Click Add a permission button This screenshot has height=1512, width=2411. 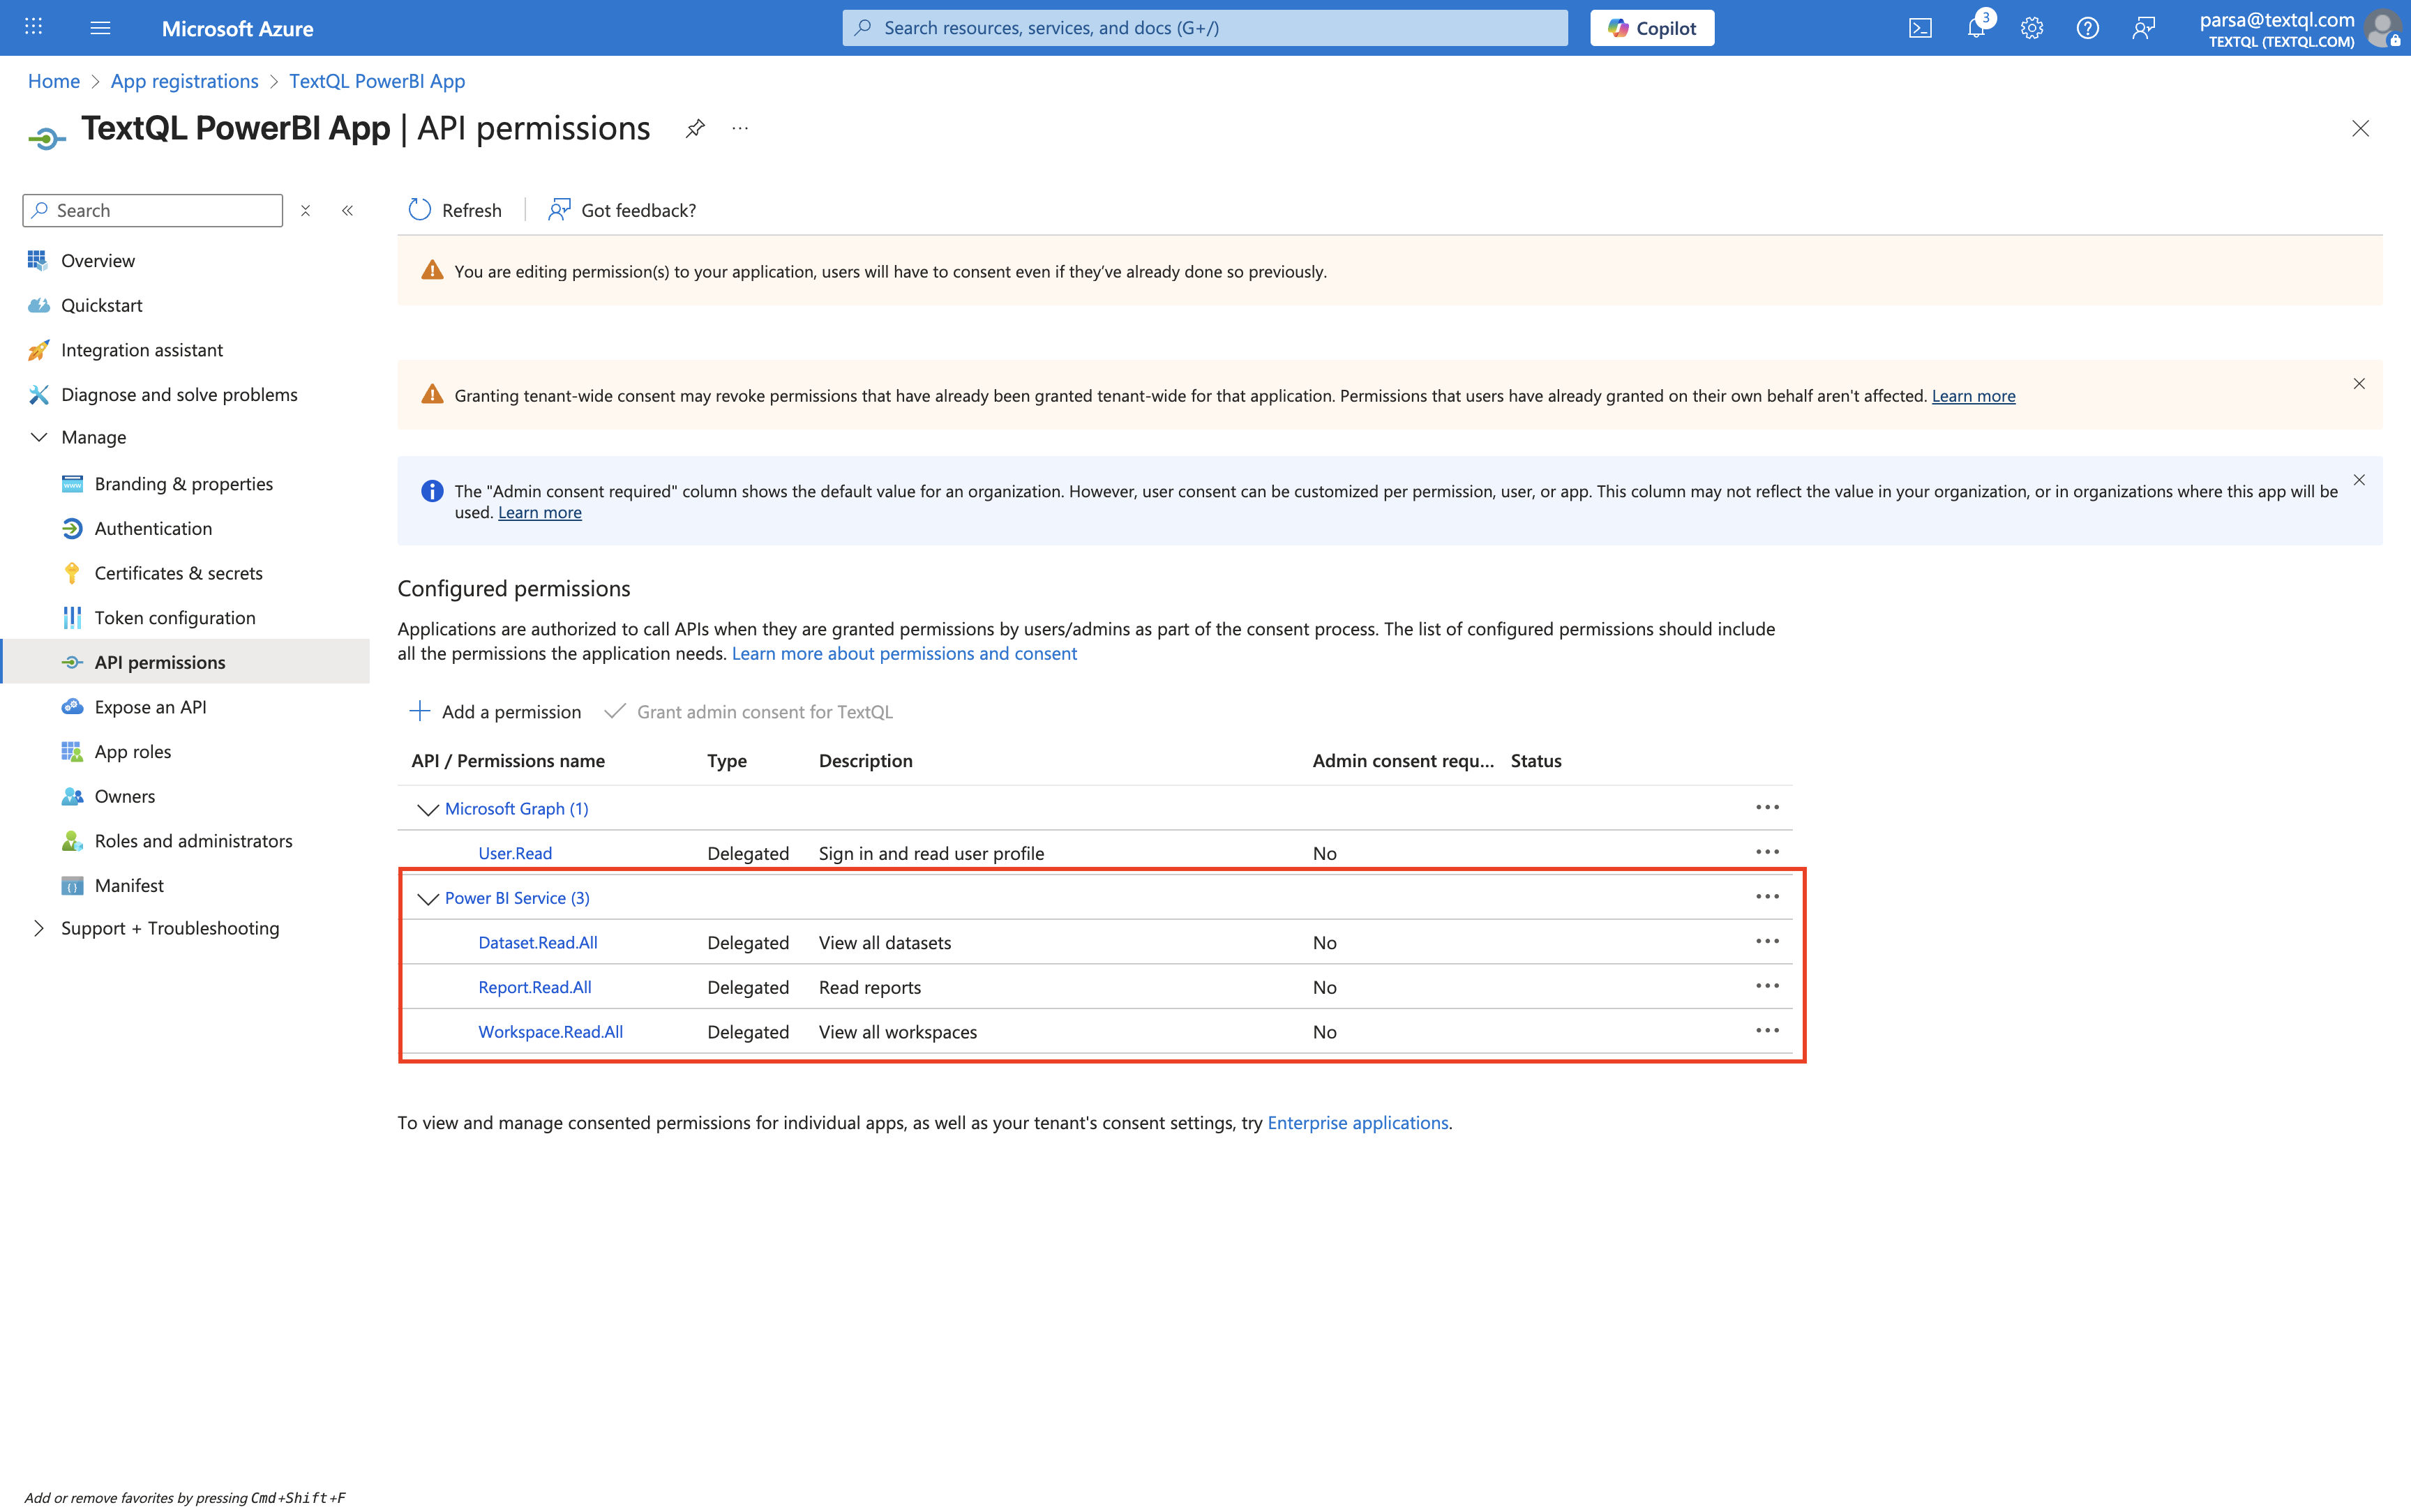496,711
